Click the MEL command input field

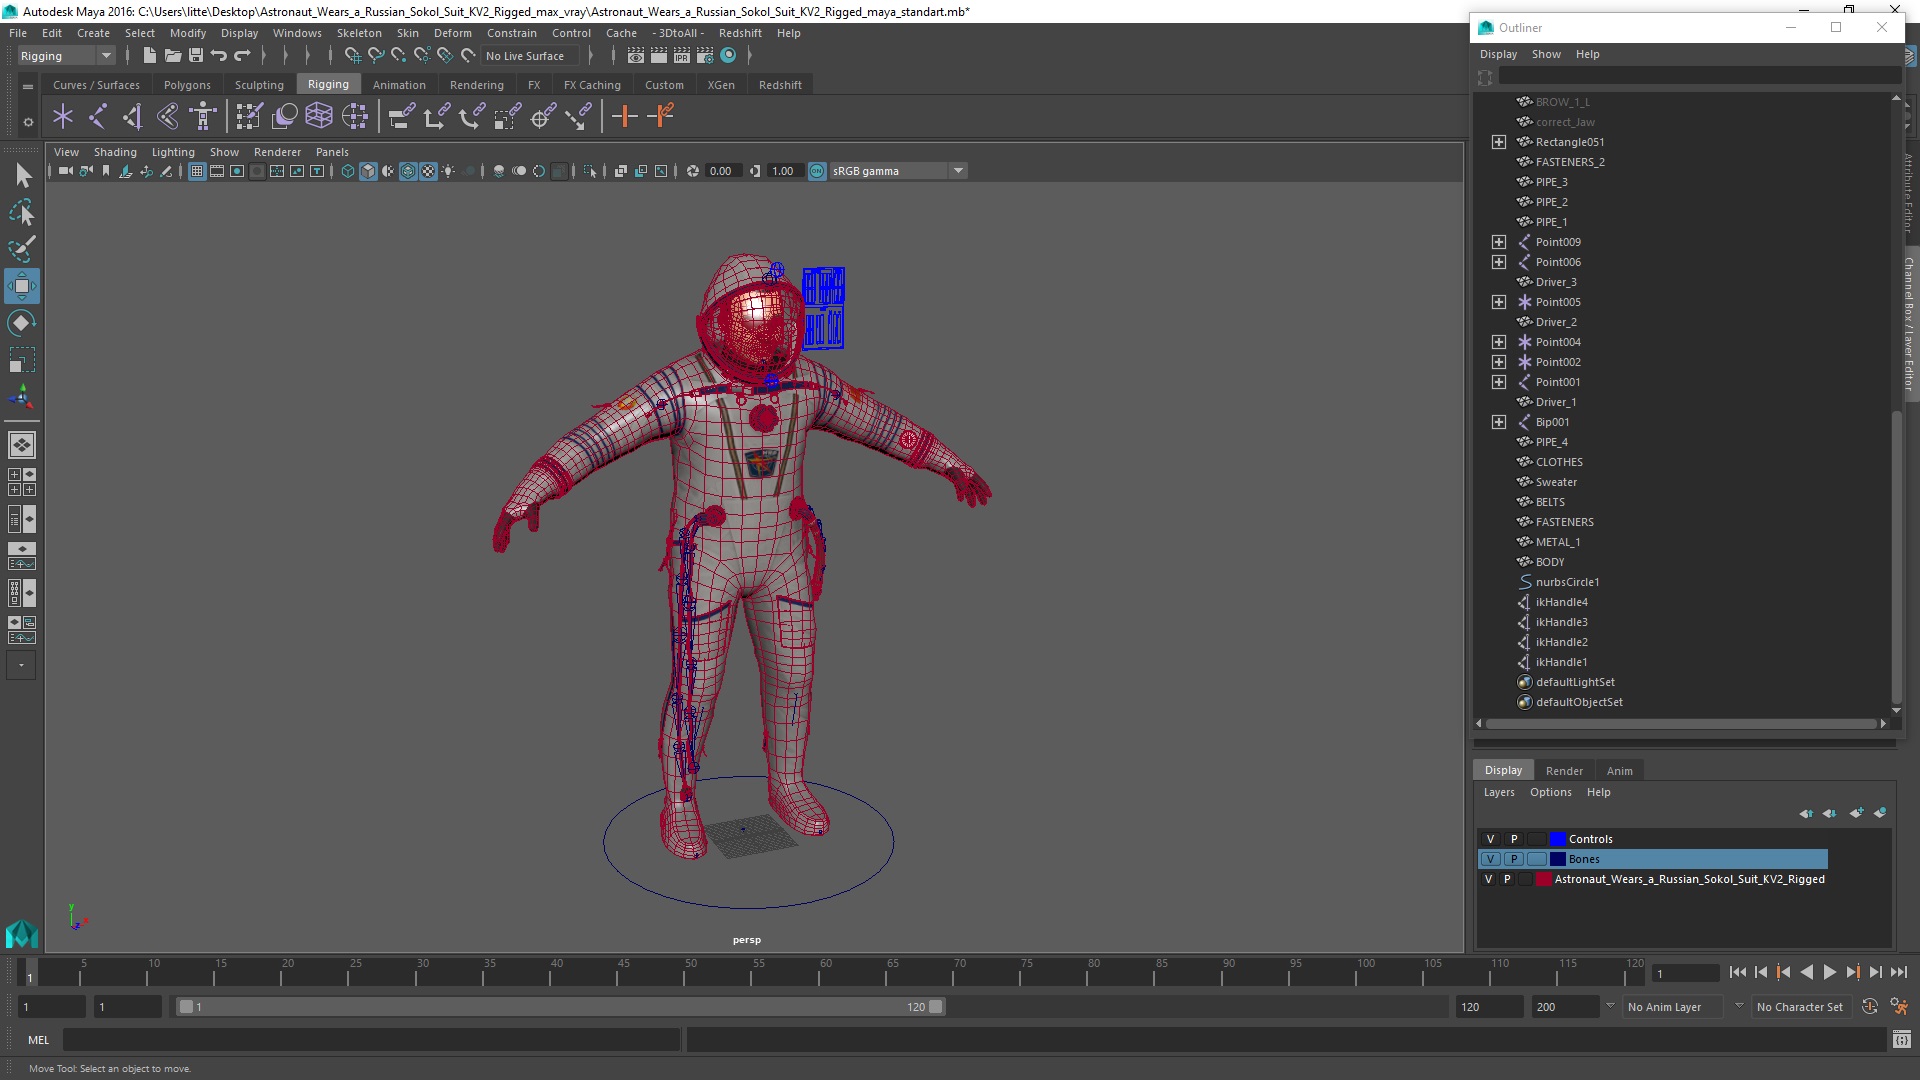(x=372, y=1040)
